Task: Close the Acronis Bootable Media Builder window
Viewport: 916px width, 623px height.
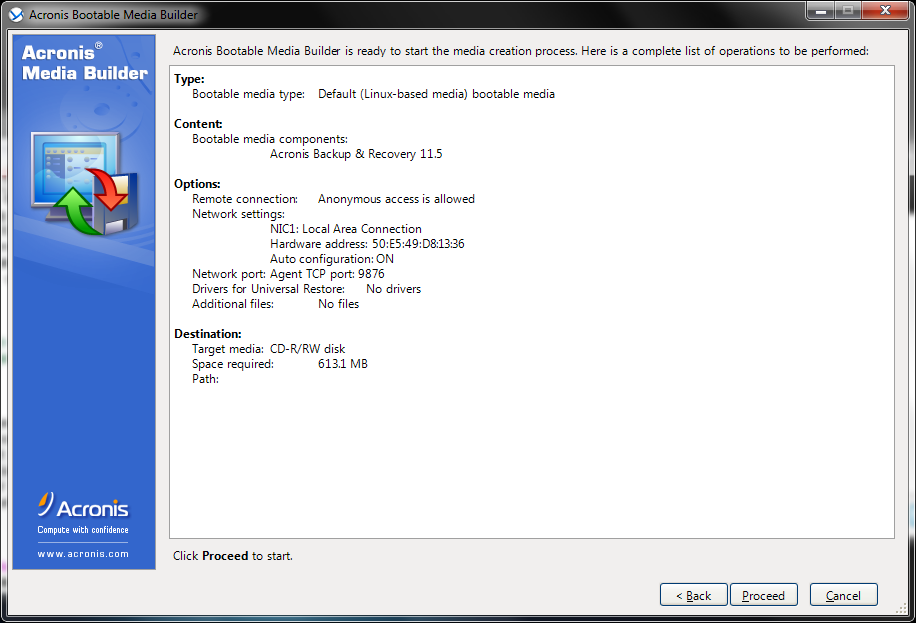Action: point(885,11)
